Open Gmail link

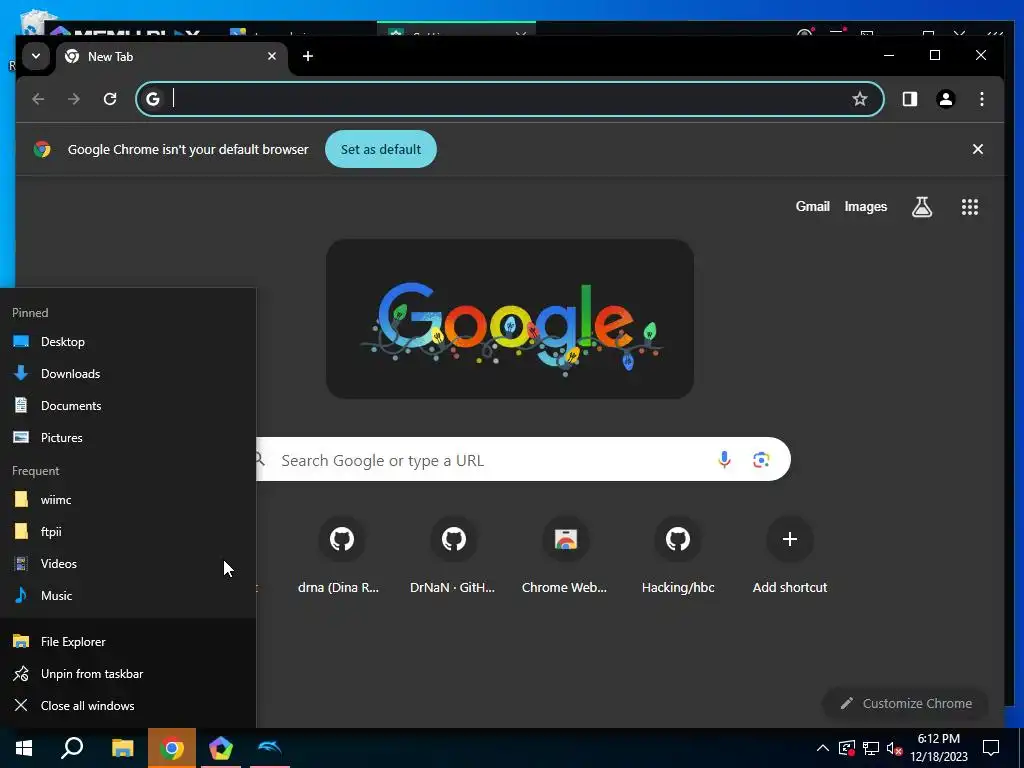[x=812, y=206]
